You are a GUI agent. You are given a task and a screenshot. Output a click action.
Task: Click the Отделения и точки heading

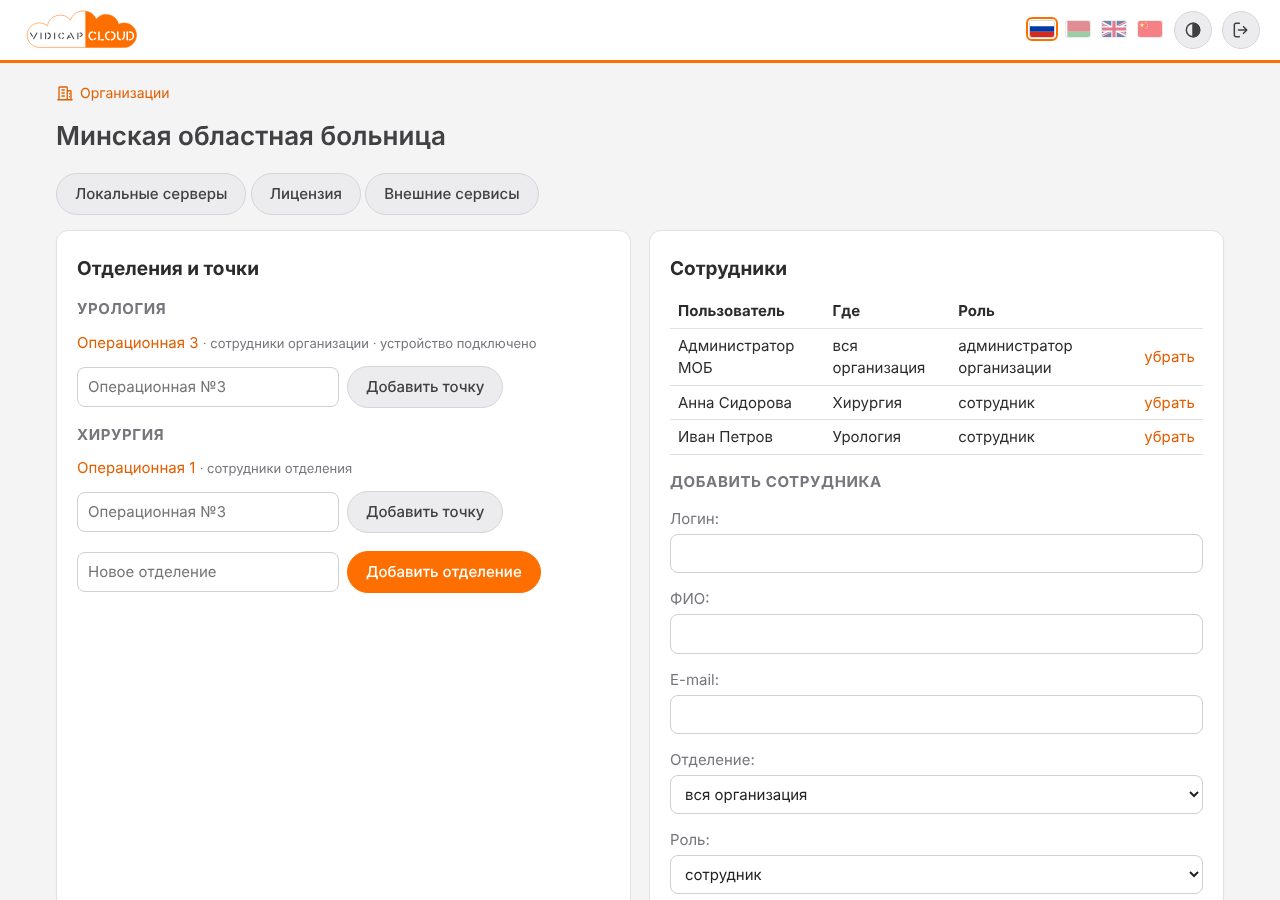168,268
